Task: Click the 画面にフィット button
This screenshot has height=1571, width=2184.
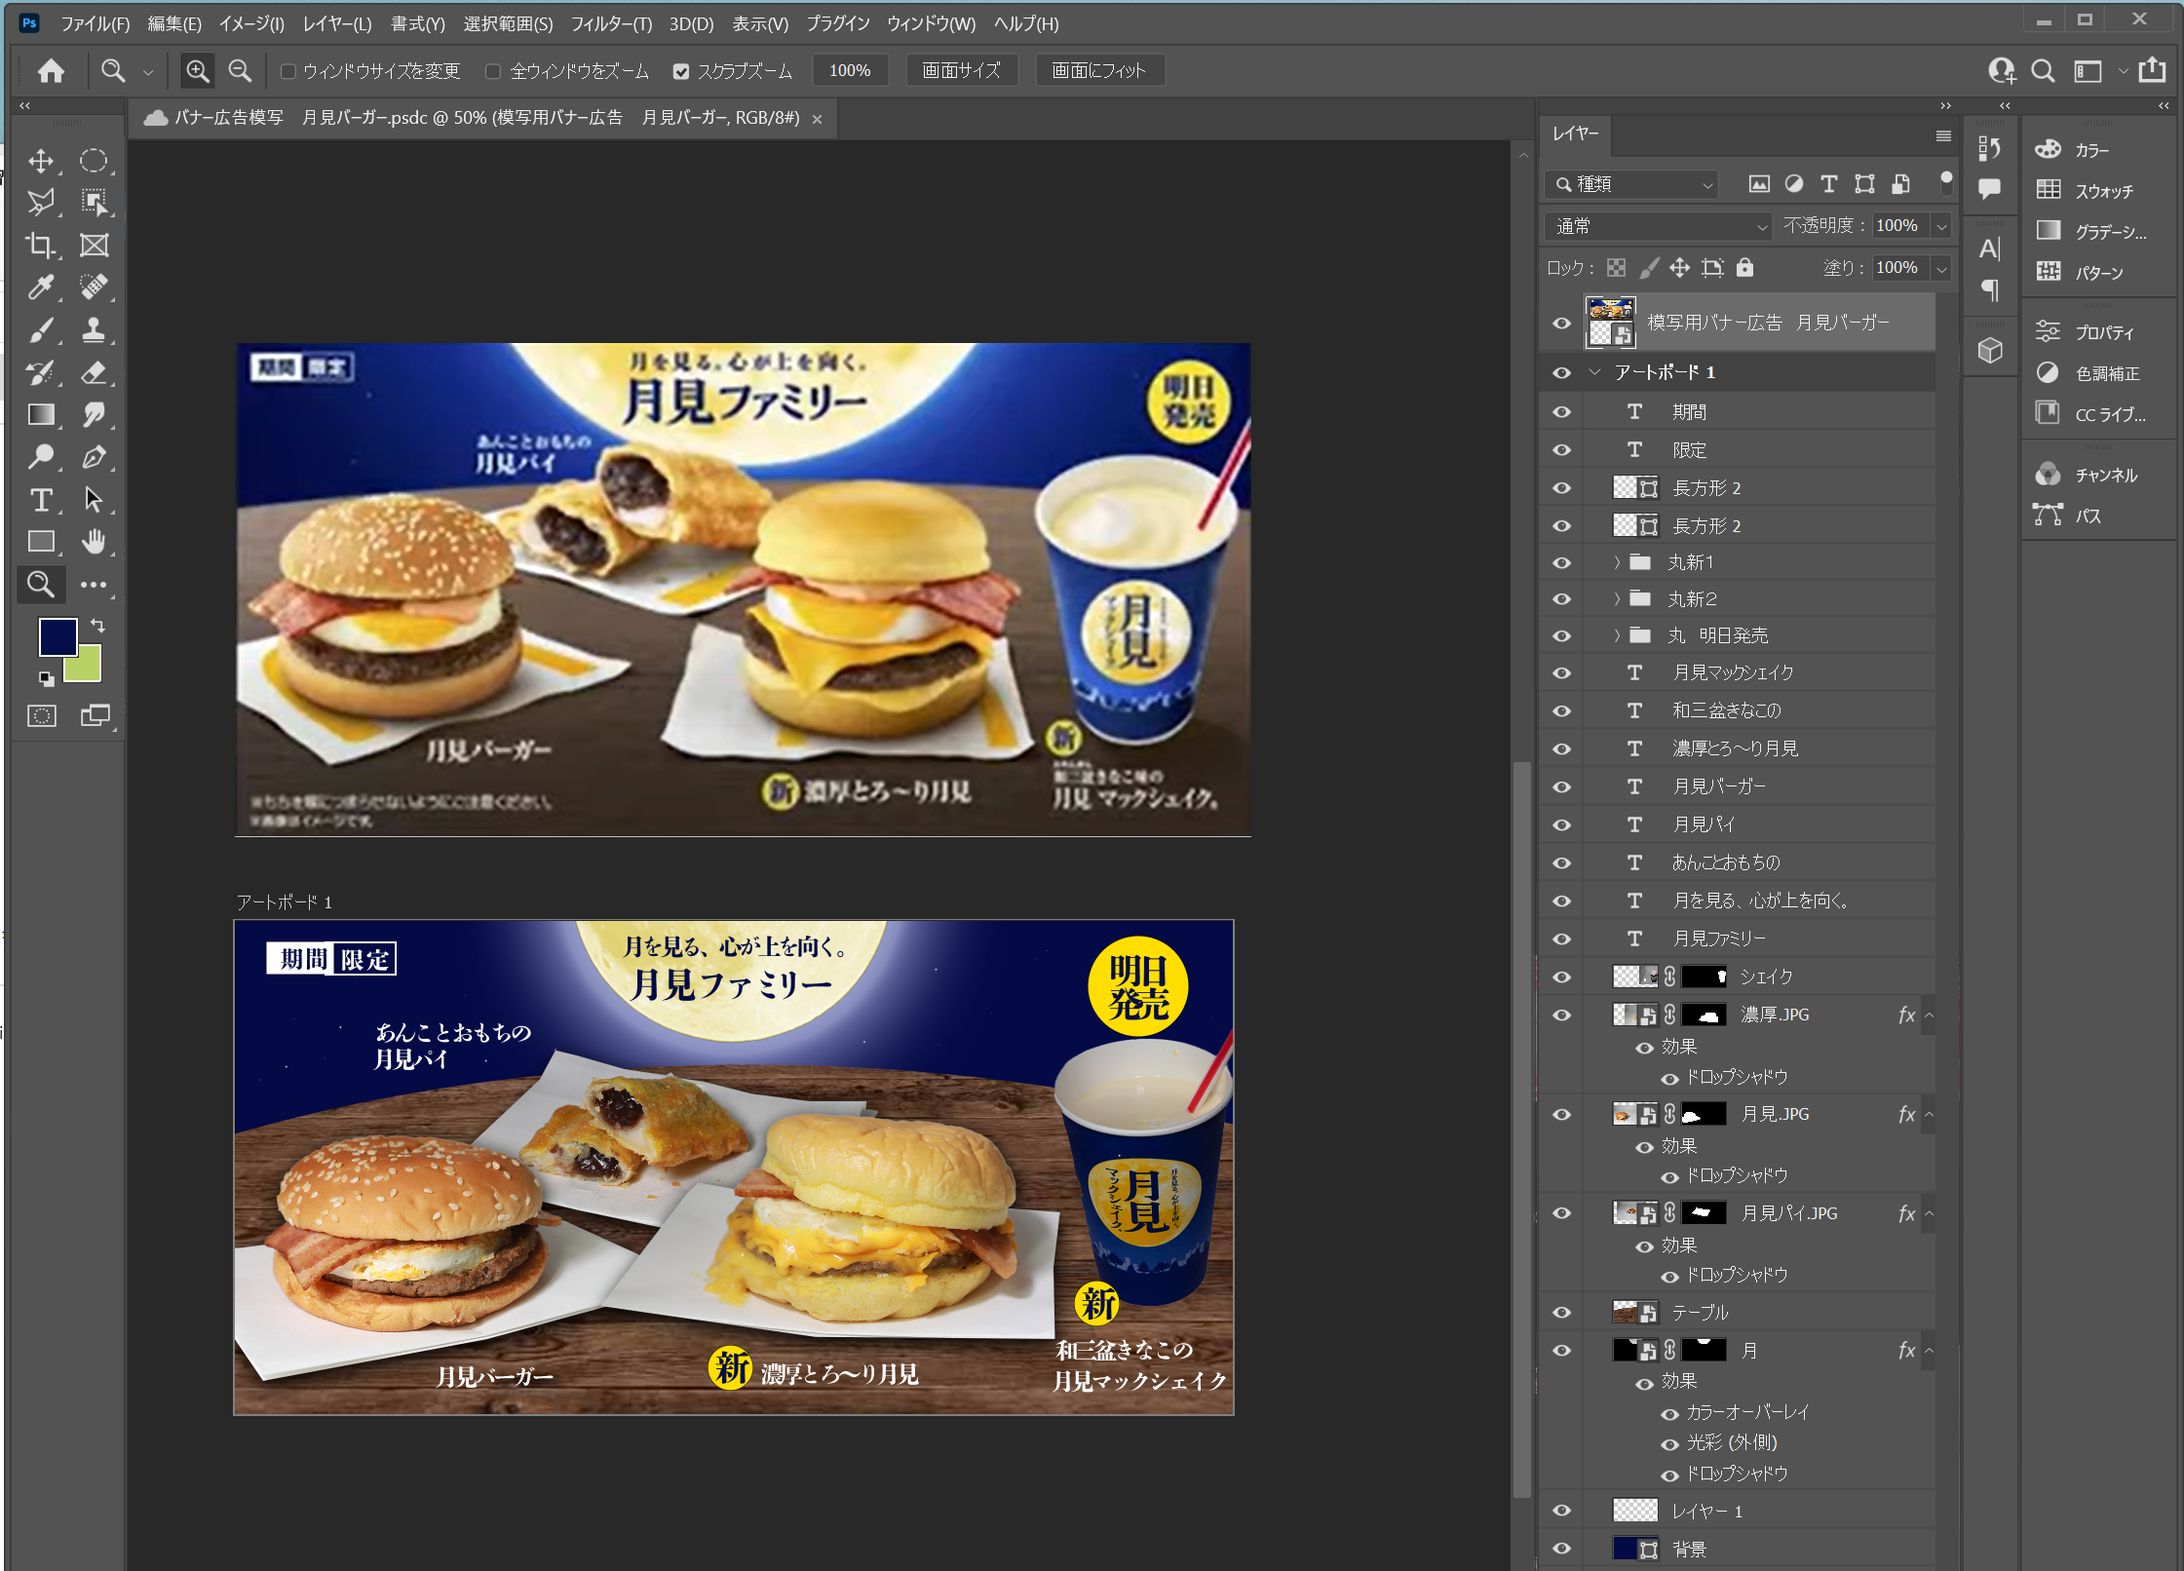Action: click(1098, 71)
